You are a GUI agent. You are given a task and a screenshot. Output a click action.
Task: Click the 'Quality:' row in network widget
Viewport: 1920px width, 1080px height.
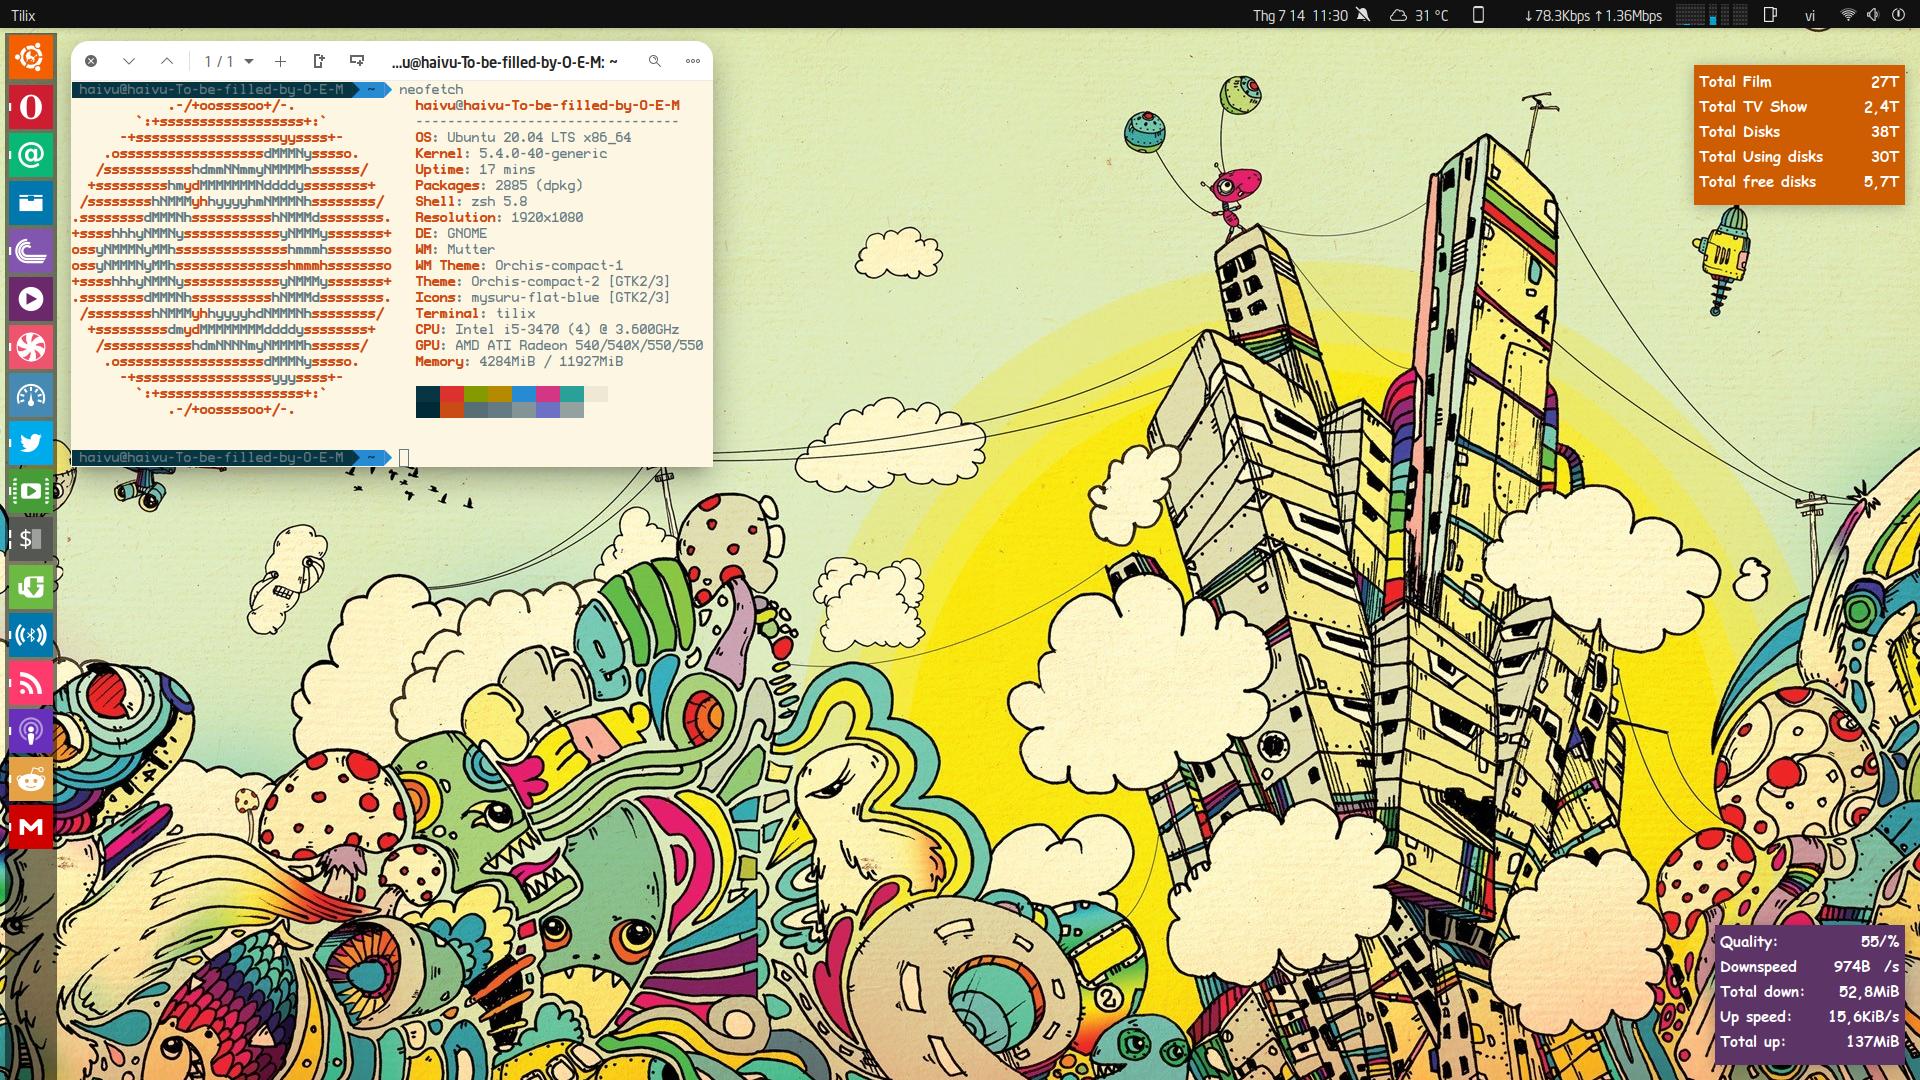pos(1809,942)
